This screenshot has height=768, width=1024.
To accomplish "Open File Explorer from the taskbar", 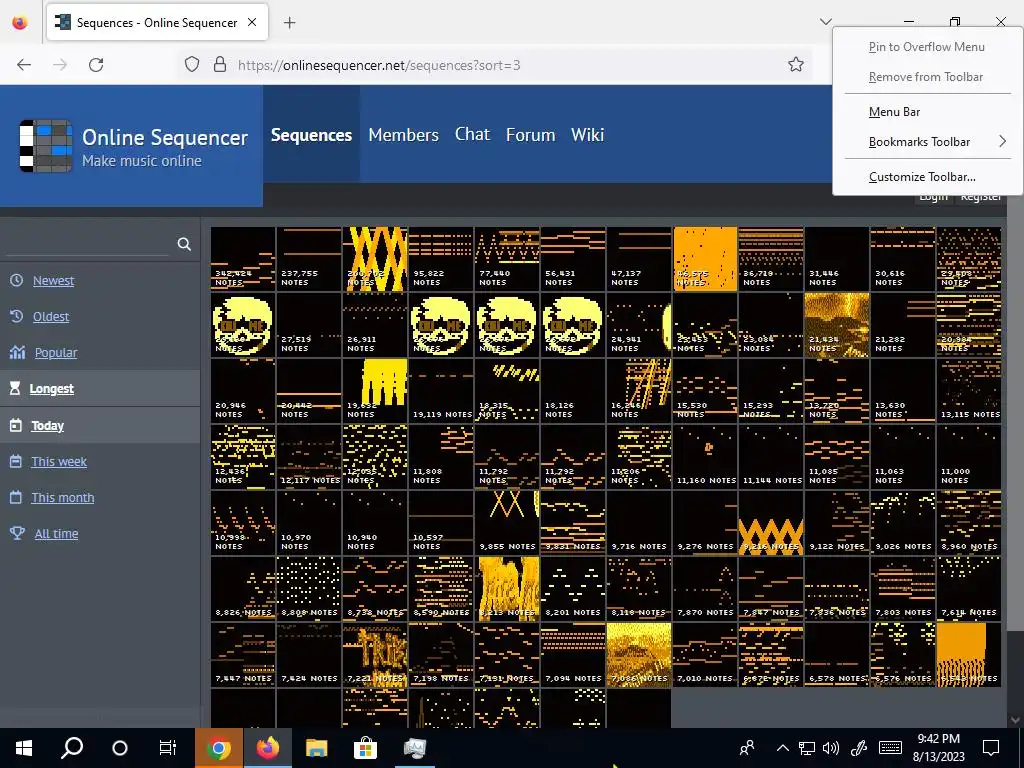I will click(x=316, y=748).
